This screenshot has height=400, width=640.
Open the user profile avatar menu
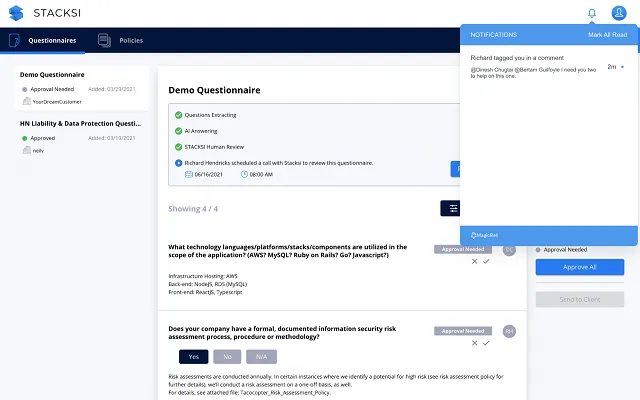(x=619, y=13)
